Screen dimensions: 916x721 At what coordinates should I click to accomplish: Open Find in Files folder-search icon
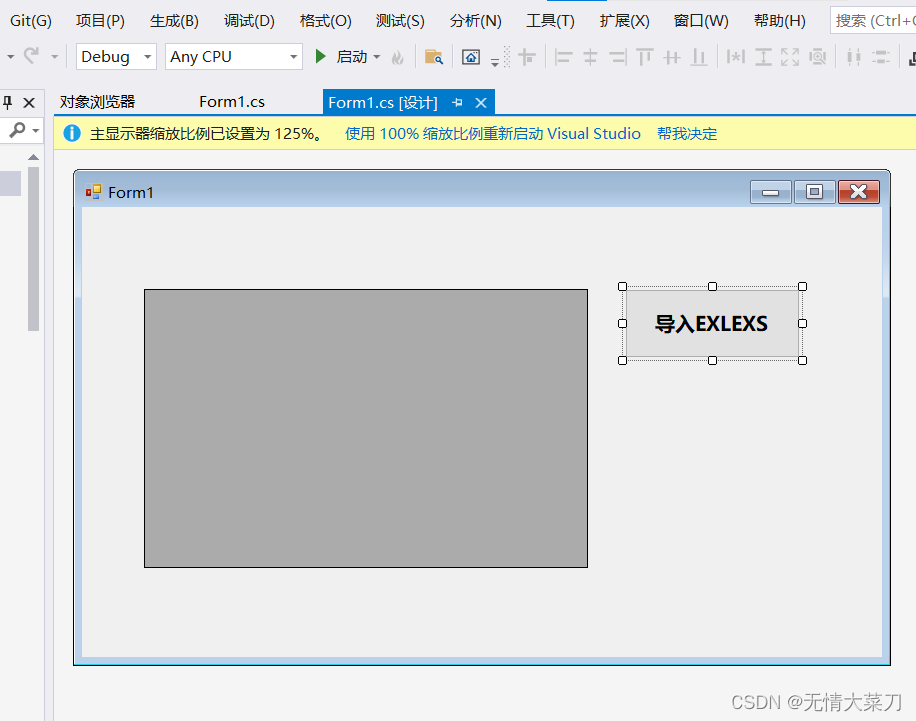[x=433, y=57]
